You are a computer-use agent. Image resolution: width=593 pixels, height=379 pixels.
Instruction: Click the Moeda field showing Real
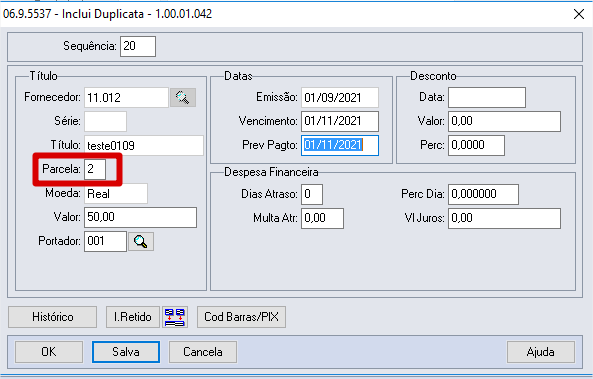coord(116,194)
